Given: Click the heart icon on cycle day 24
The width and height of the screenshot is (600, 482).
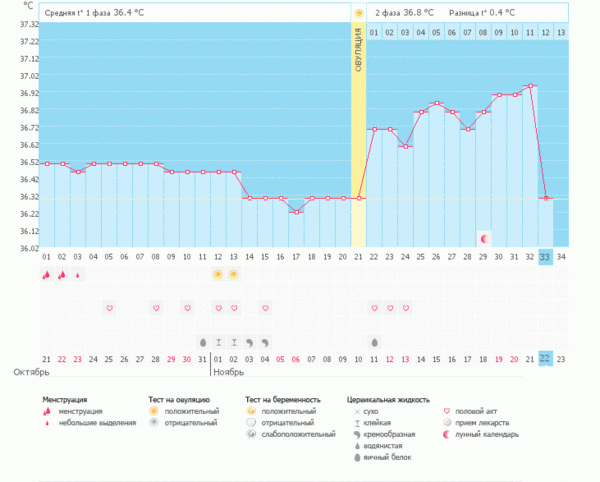Looking at the screenshot, I should pos(406,308).
